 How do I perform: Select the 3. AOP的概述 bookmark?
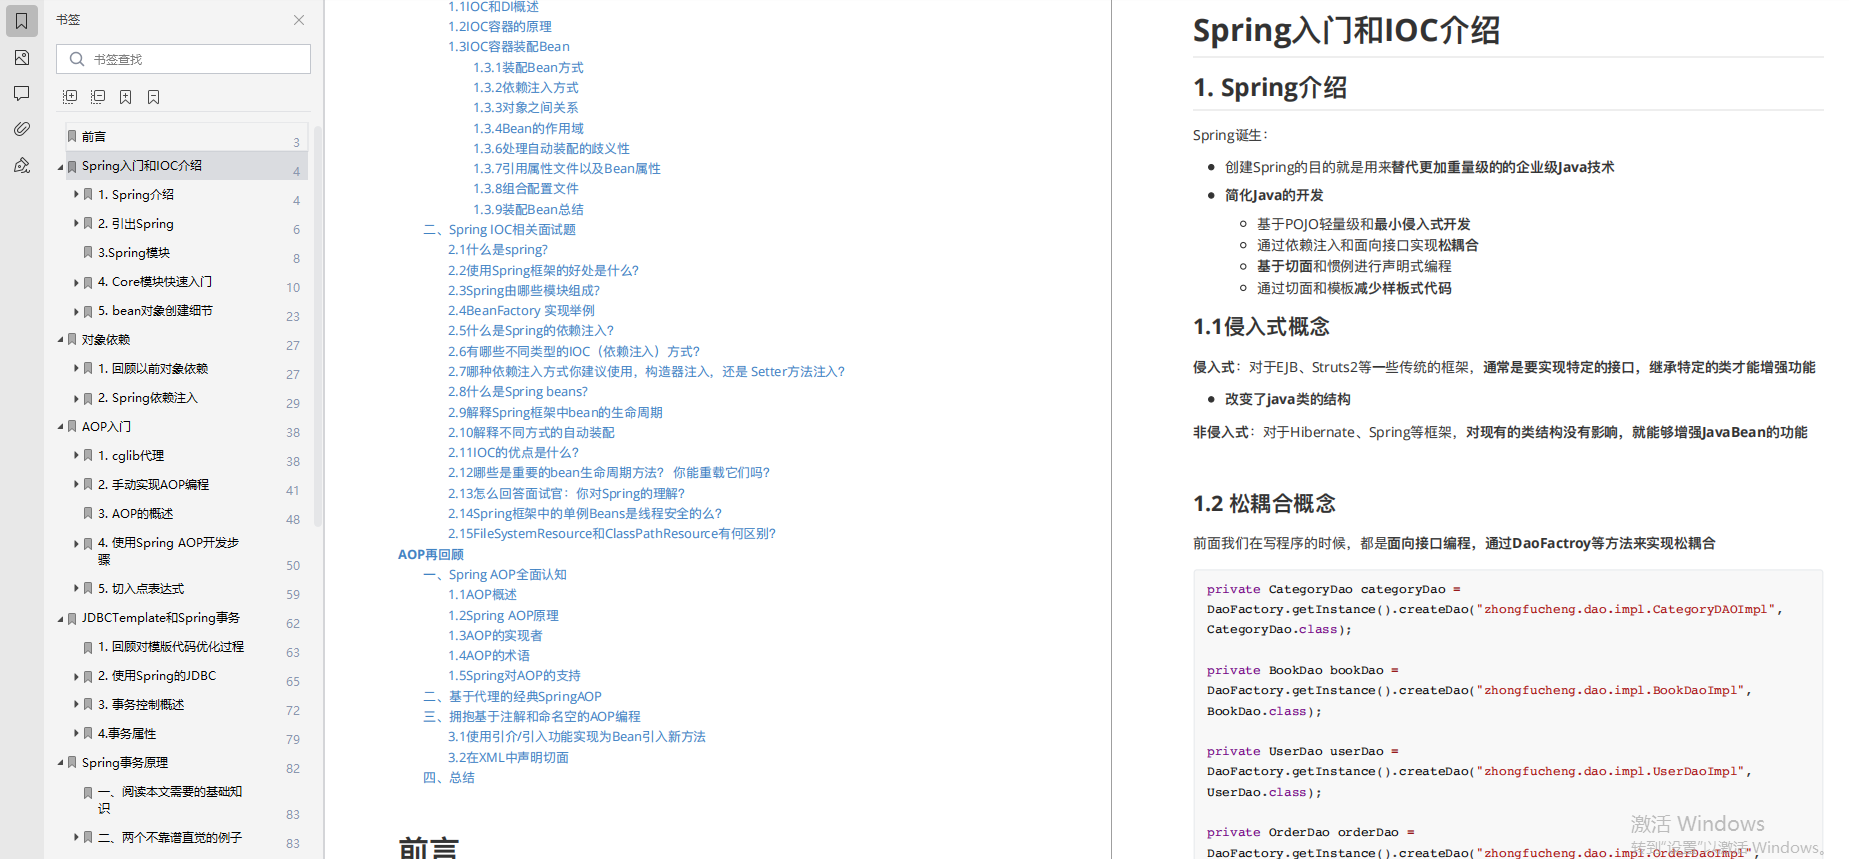coord(135,514)
